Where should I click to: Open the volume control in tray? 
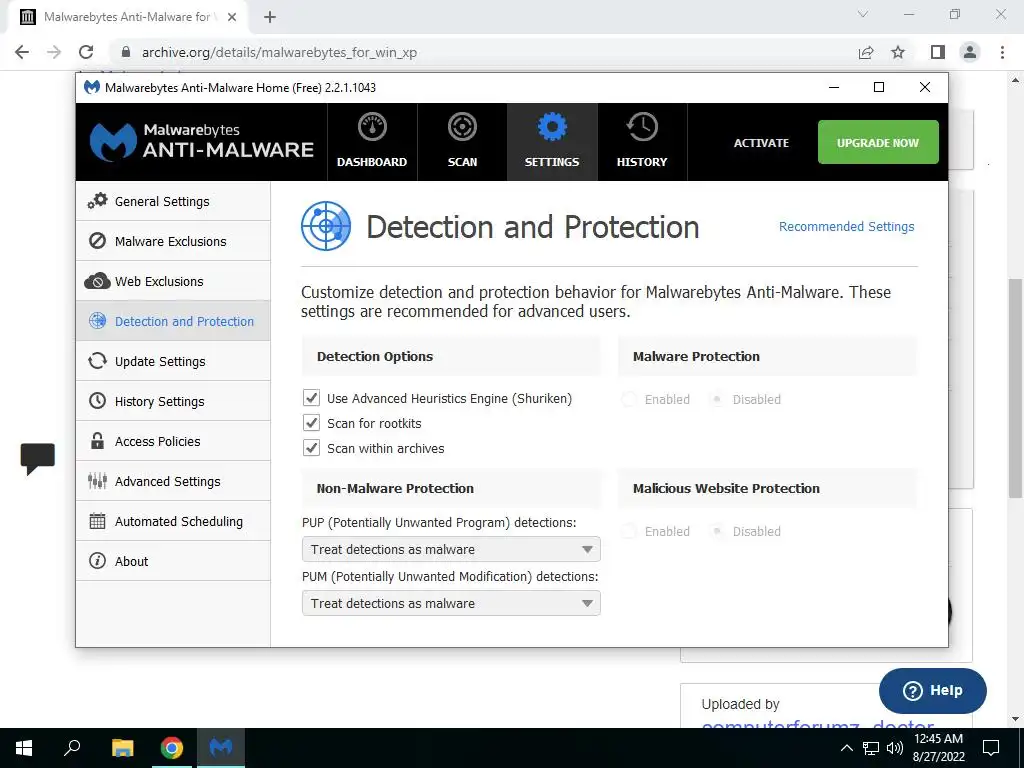tap(895, 748)
